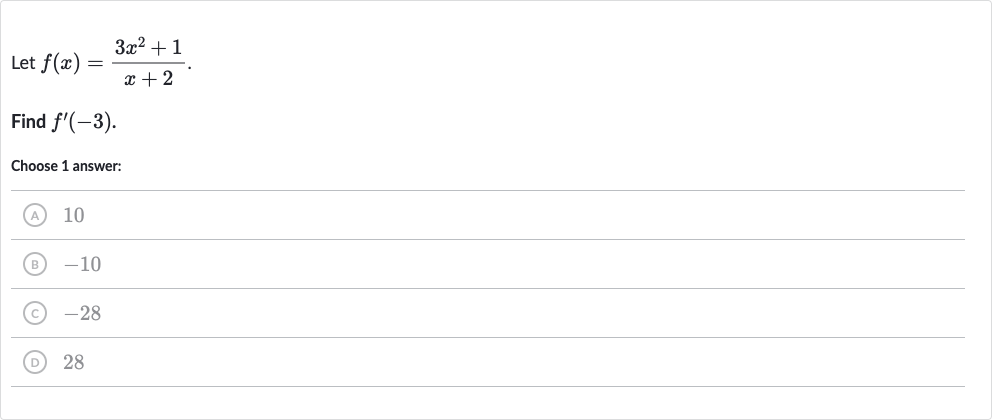This screenshot has height=420, width=992.
Task: Click the blank area of option D row
Action: coord(525,362)
